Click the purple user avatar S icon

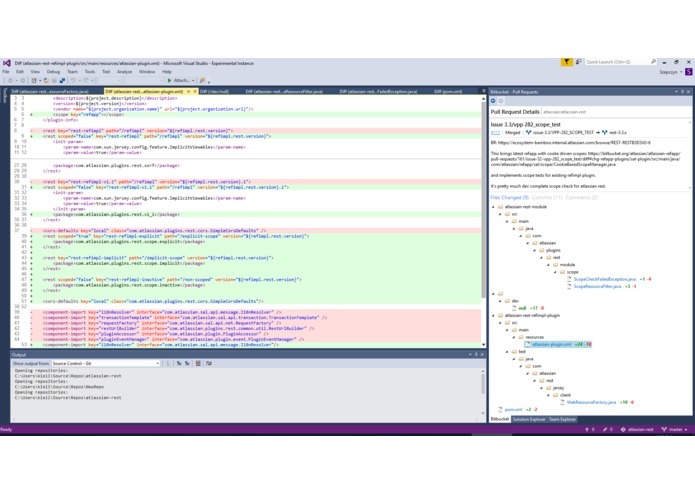click(688, 71)
